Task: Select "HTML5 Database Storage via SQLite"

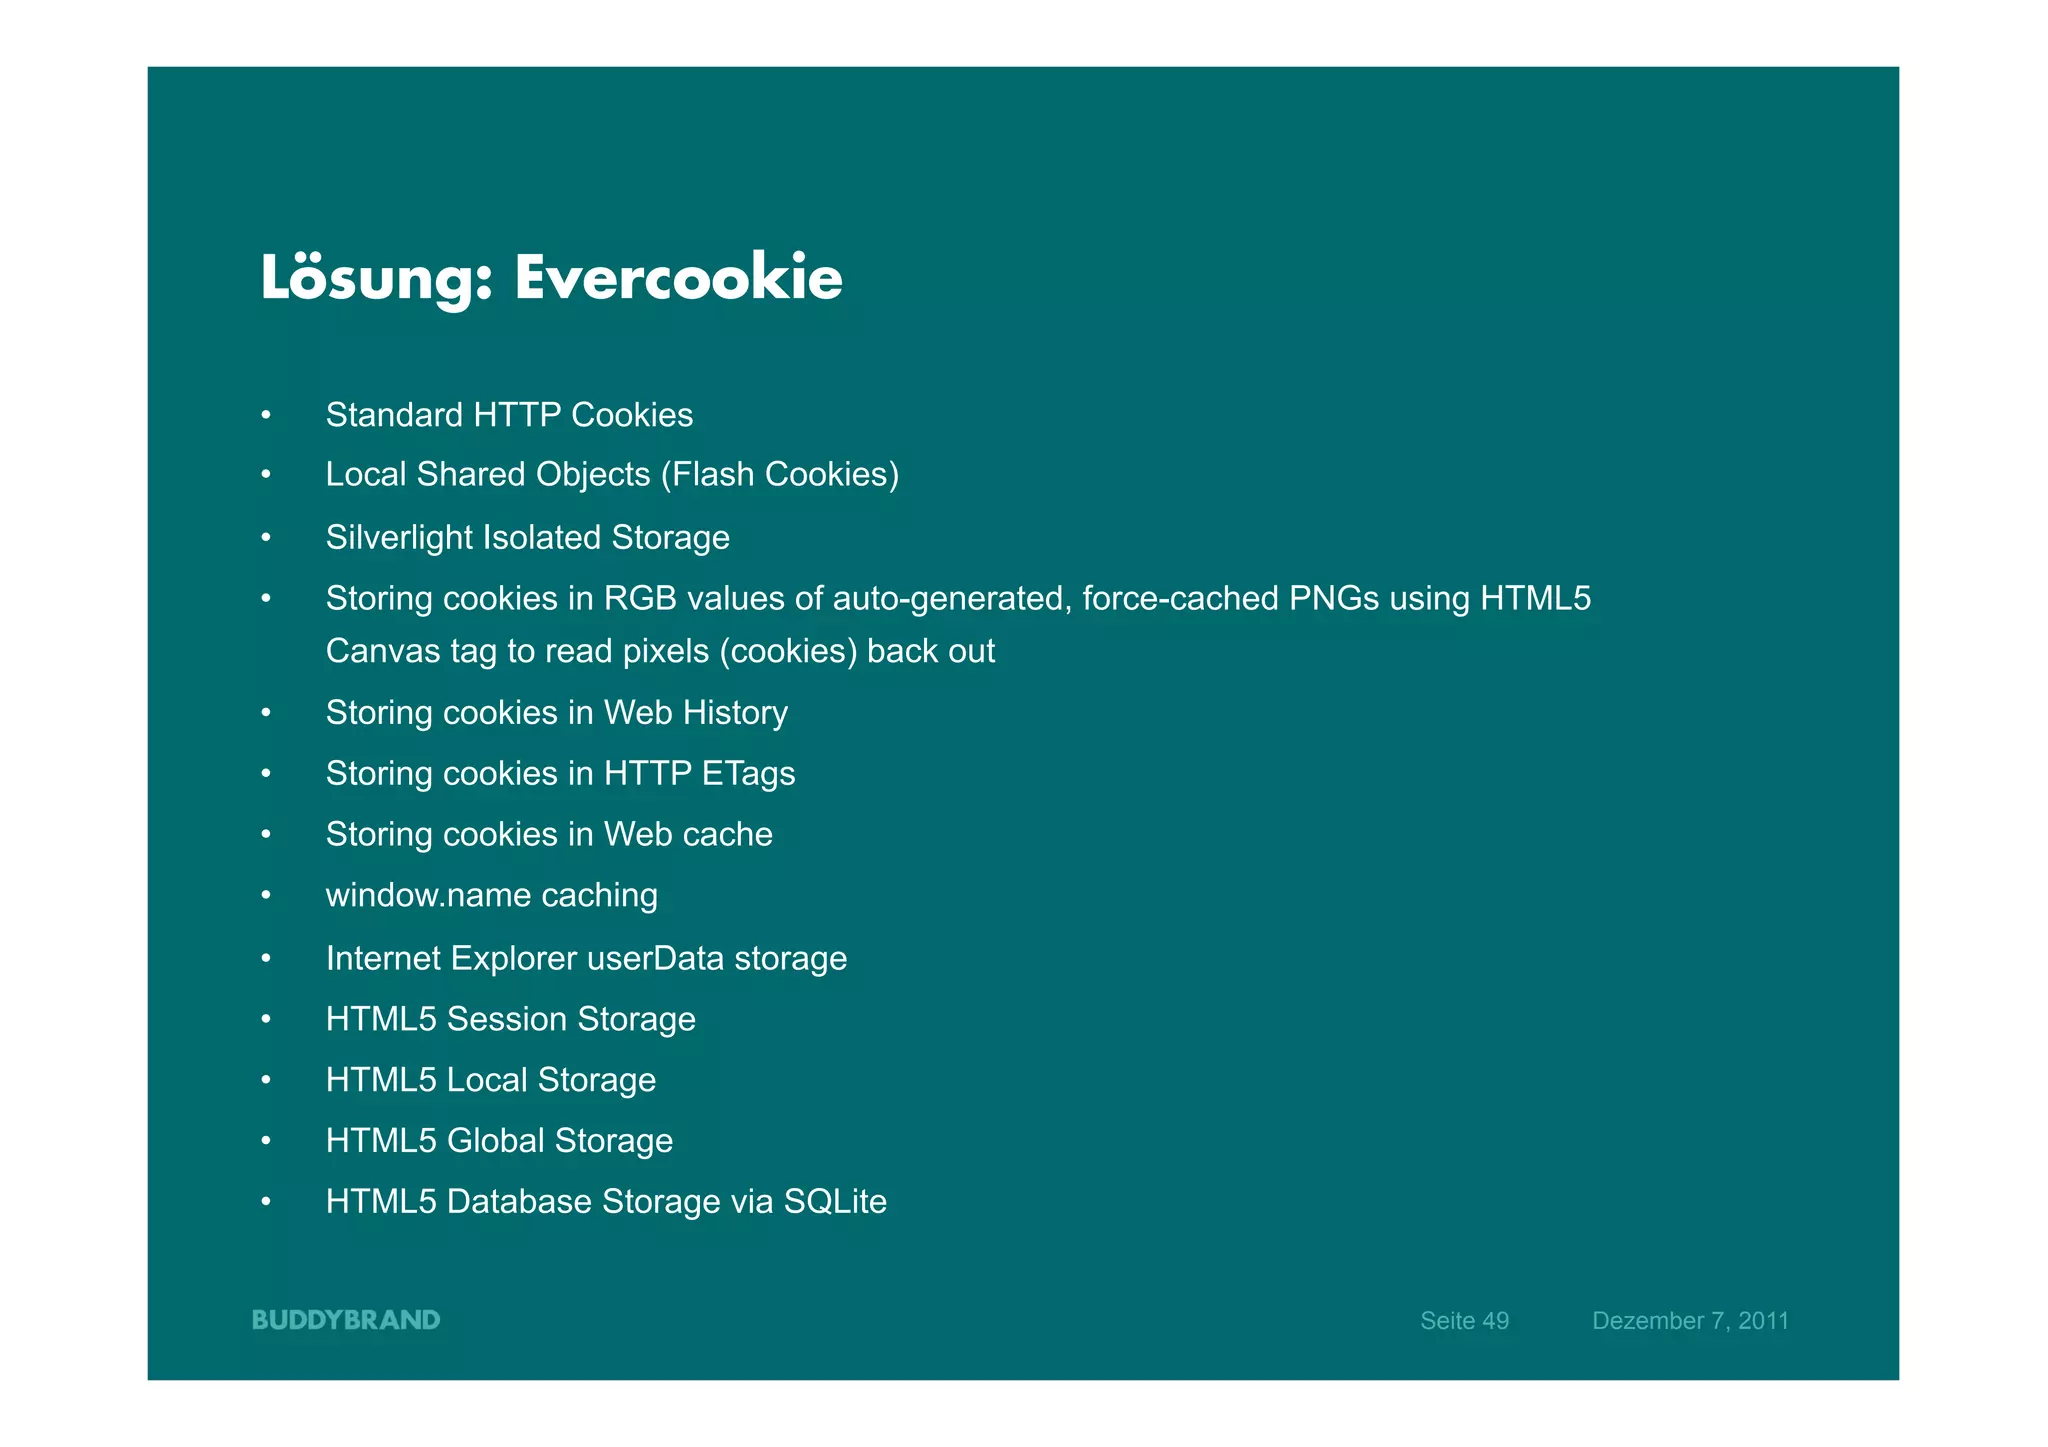Action: [606, 1202]
